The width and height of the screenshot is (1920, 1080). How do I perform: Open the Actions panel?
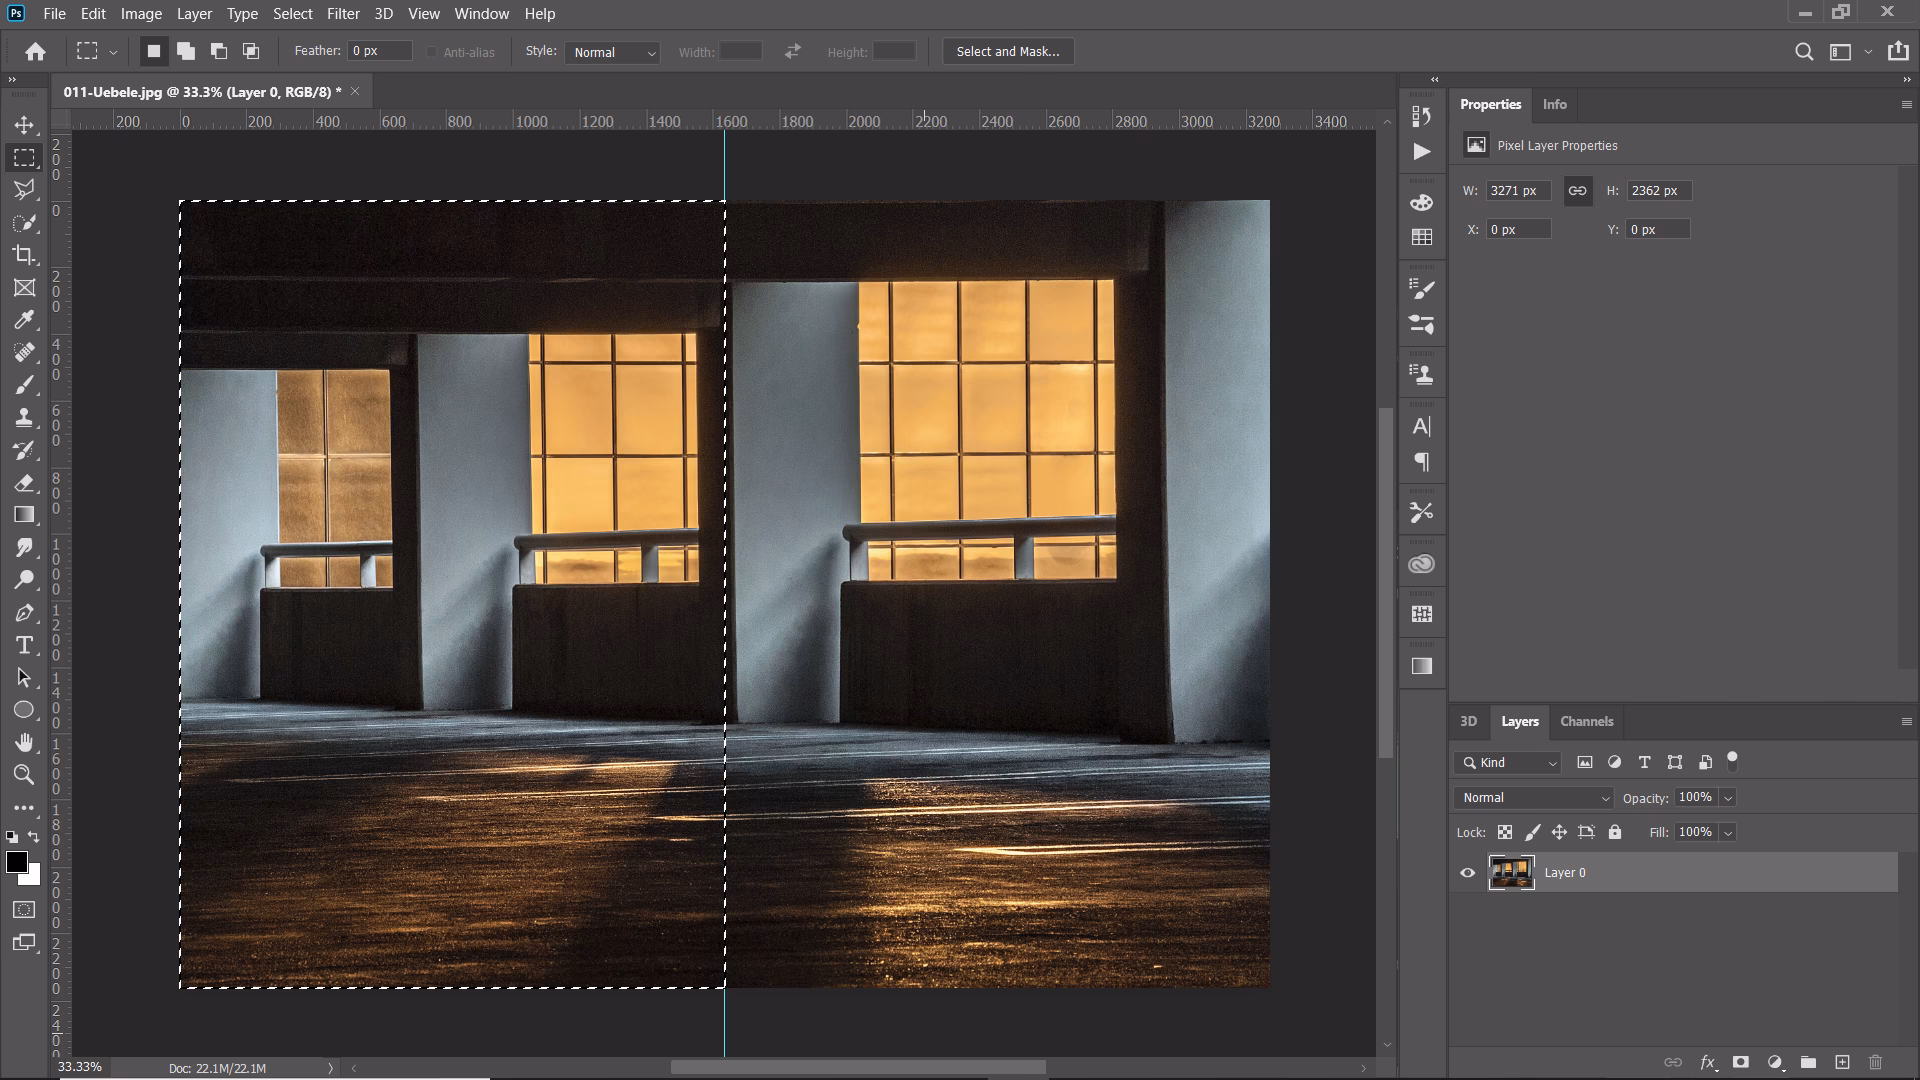click(x=1421, y=151)
